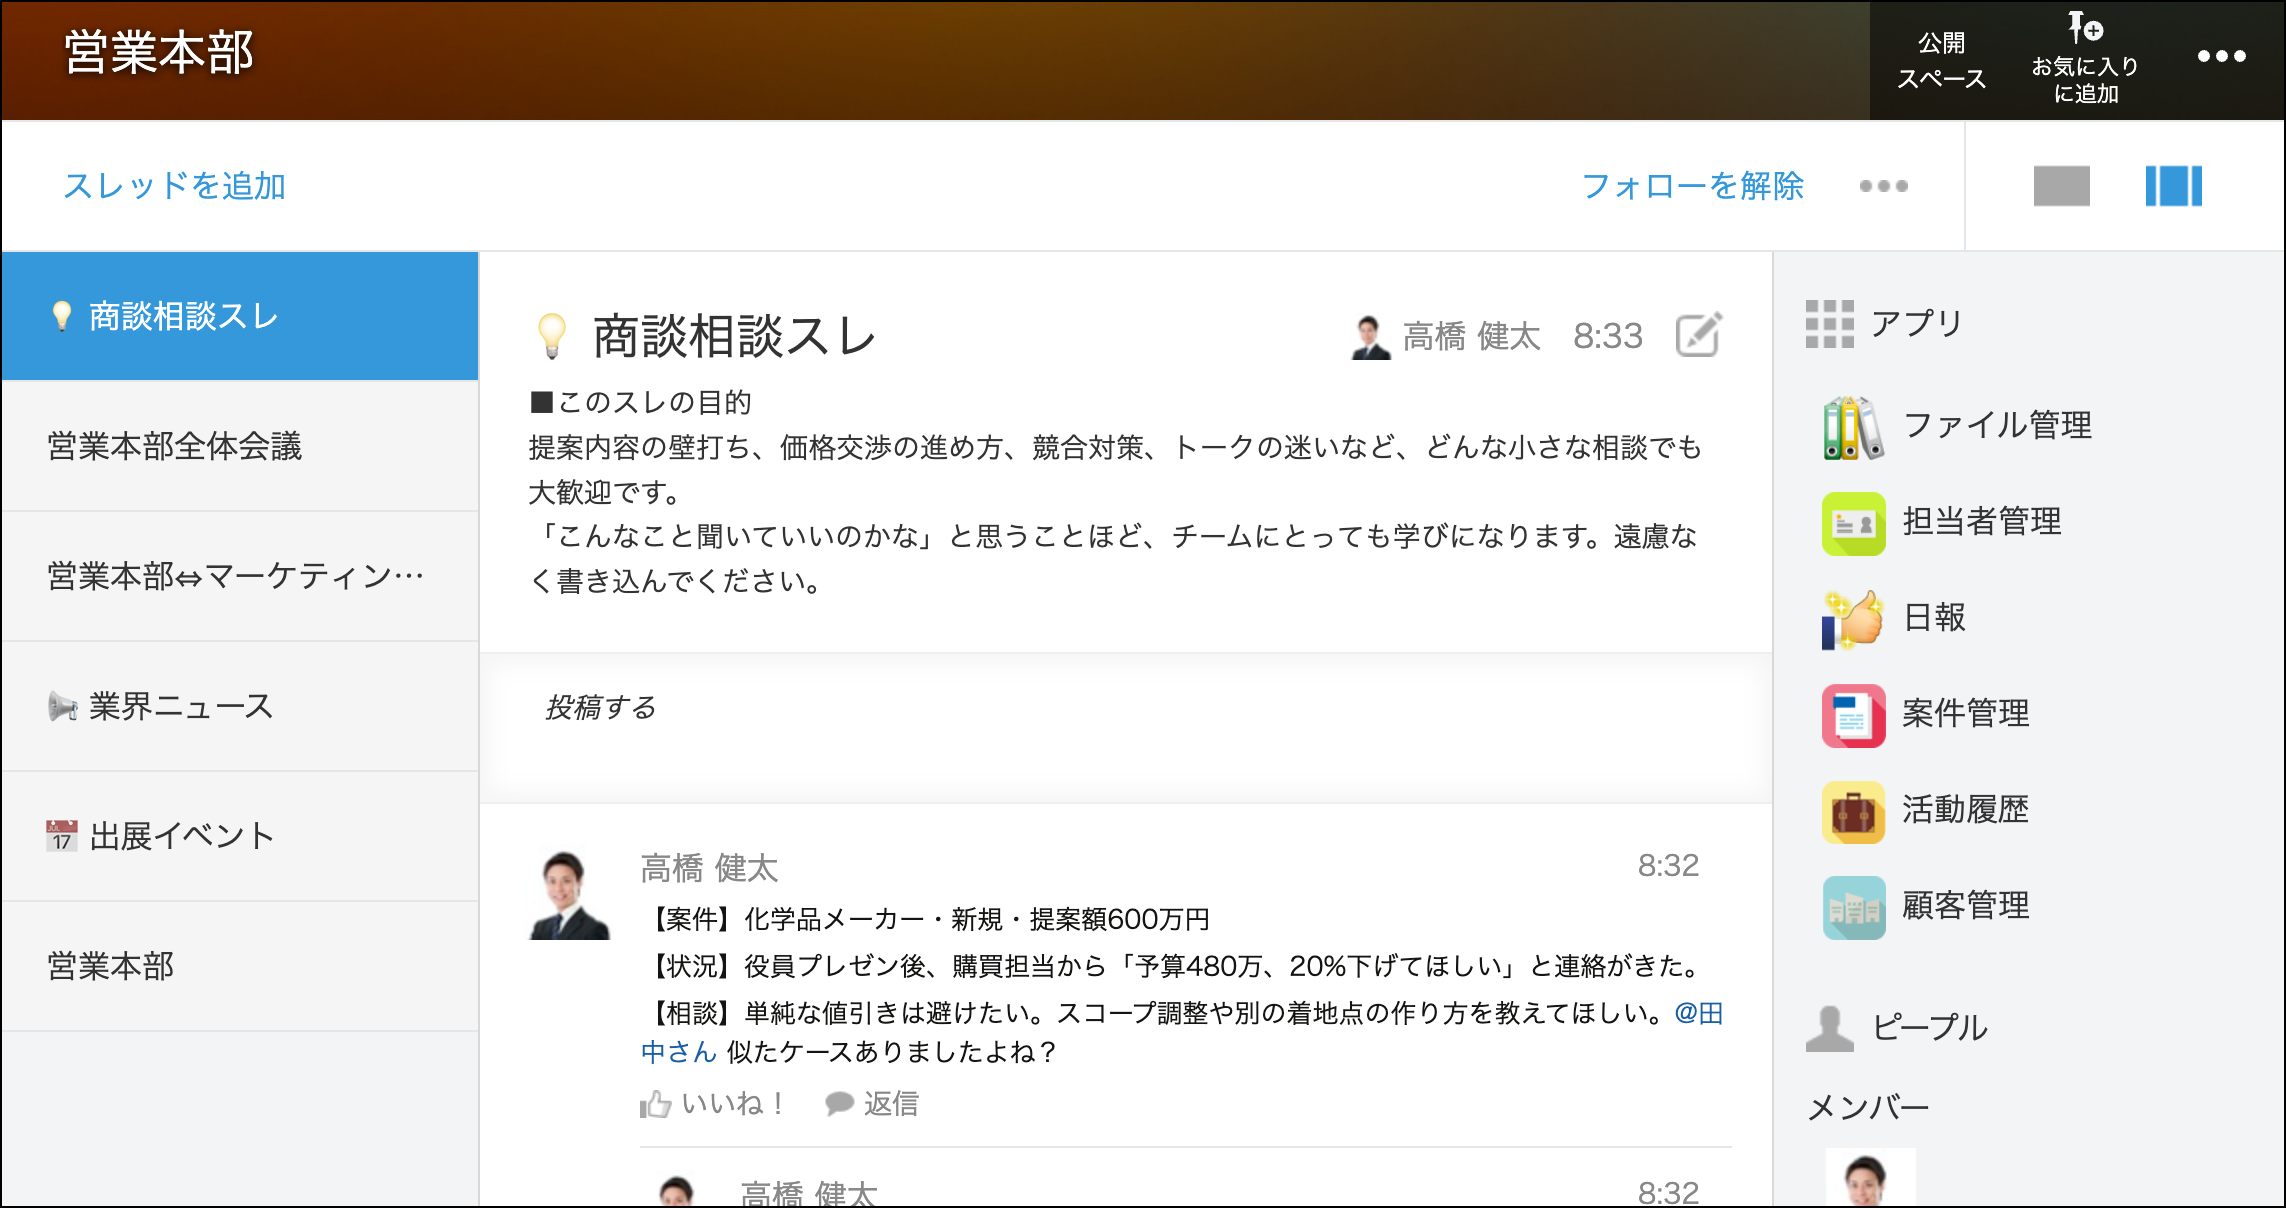Image resolution: width=2286 pixels, height=1208 pixels.
Task: Click the メンバー heading
Action: pos(1869,1107)
